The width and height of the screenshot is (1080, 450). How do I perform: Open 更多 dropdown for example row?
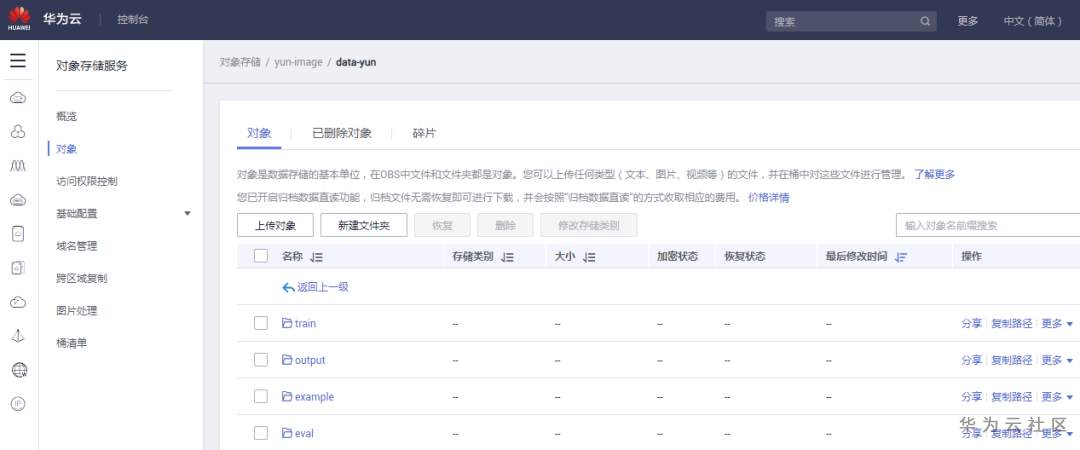pyautogui.click(x=1057, y=397)
